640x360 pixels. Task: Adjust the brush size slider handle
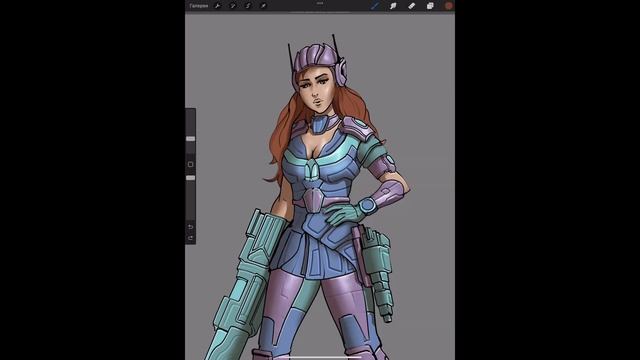pos(191,139)
